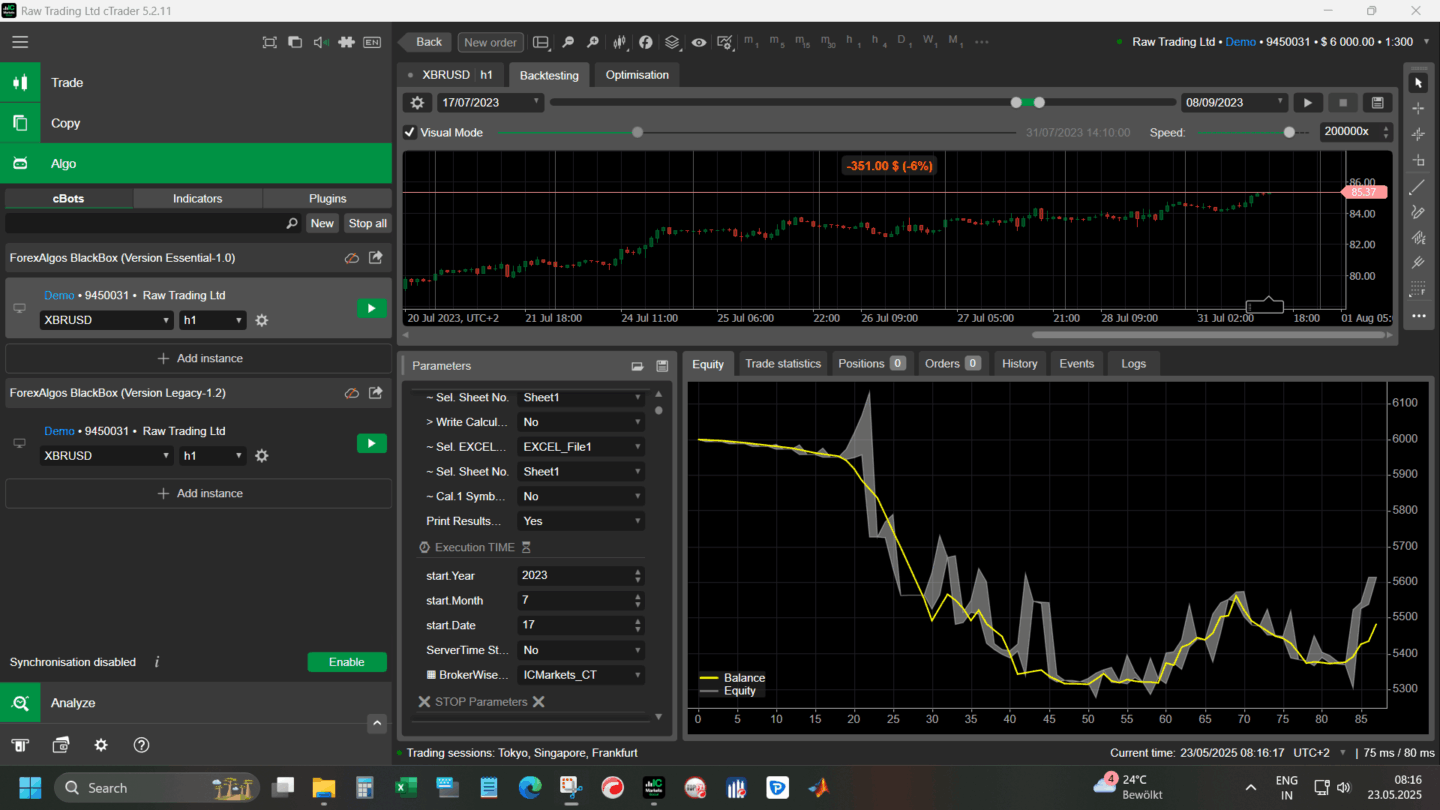Screen dimensions: 1440x810
Task: Adjust the backtesting Speed slider handle
Action: pyautogui.click(x=1289, y=132)
